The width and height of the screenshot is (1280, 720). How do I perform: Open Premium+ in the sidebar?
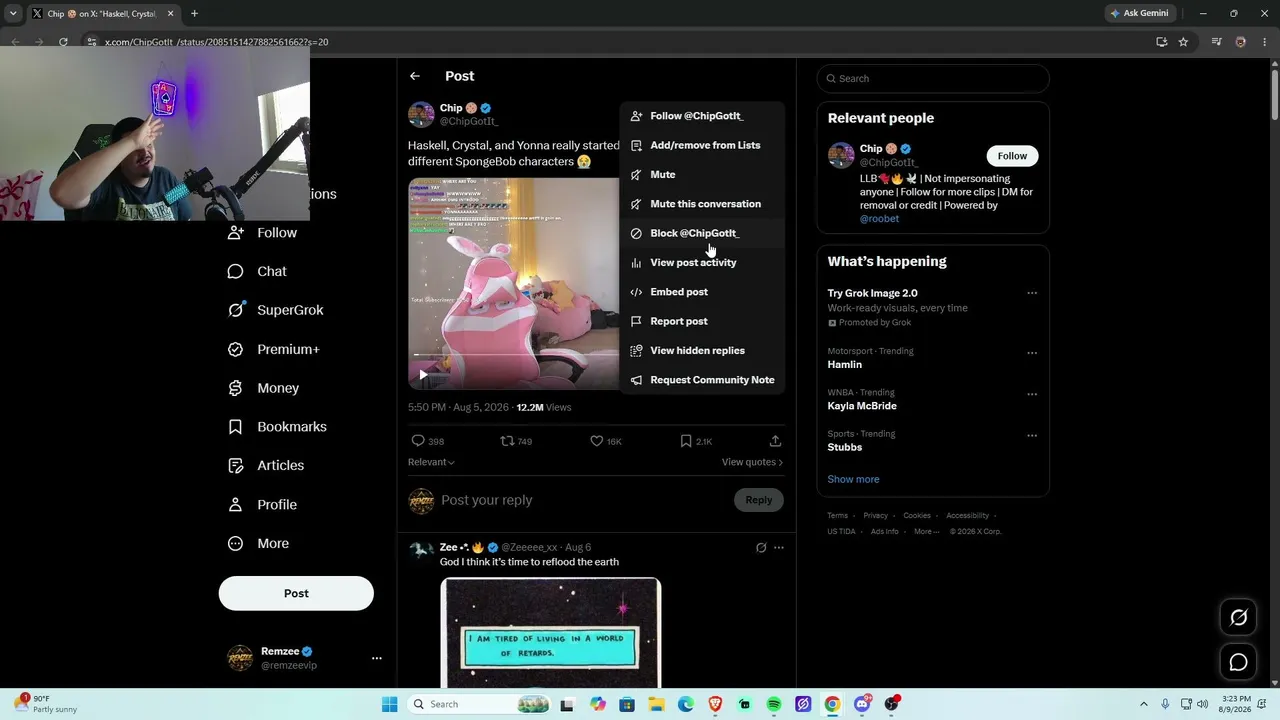point(274,349)
